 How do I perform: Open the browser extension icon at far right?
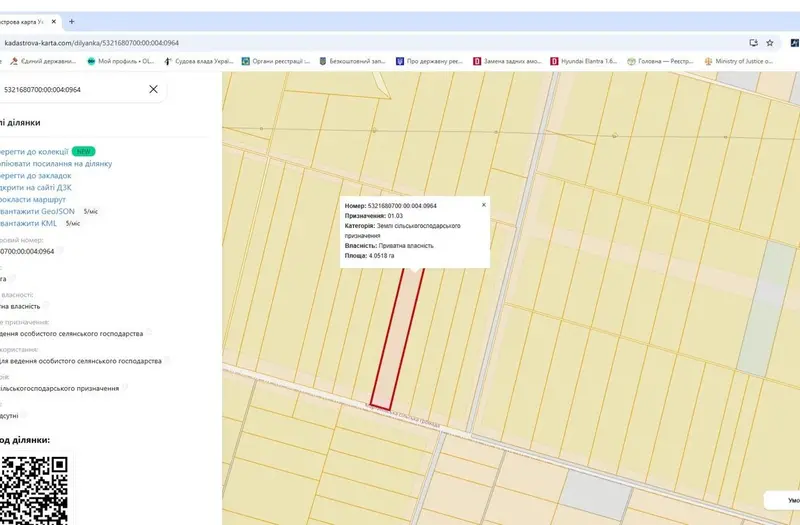tap(795, 43)
